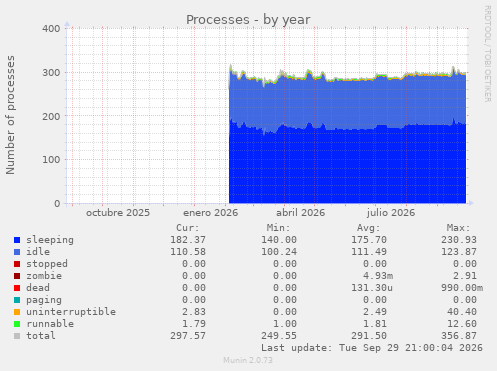Select the 'runnable' legend label

click(x=50, y=324)
